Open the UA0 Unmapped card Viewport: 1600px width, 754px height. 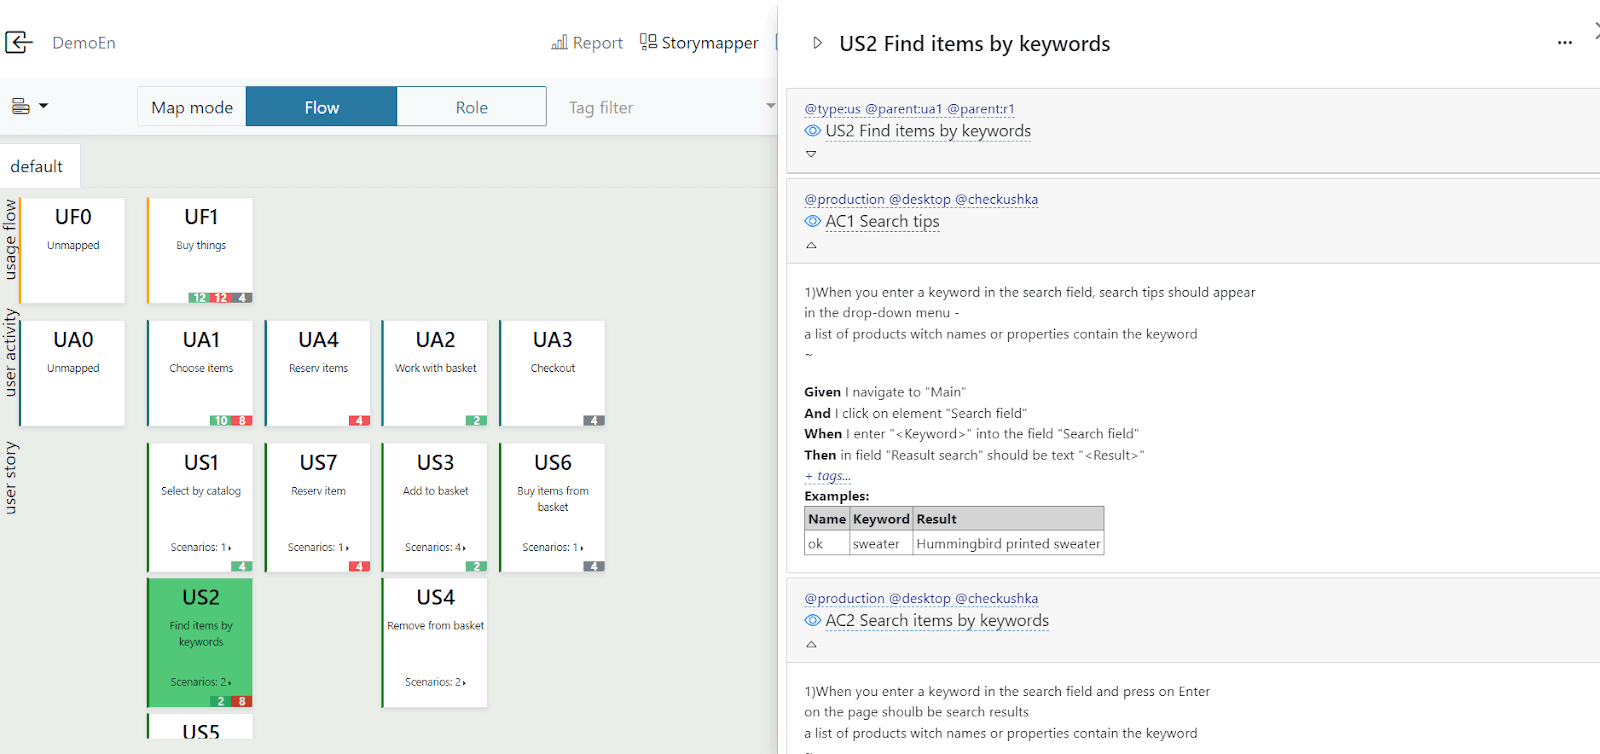coord(73,373)
